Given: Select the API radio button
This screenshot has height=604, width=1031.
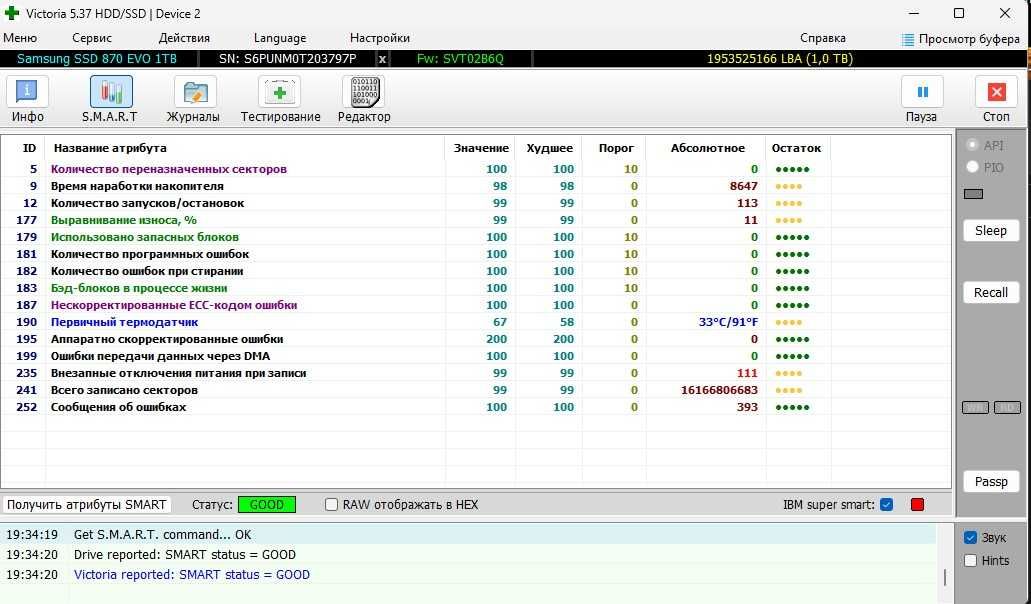Looking at the screenshot, I should pos(972,145).
